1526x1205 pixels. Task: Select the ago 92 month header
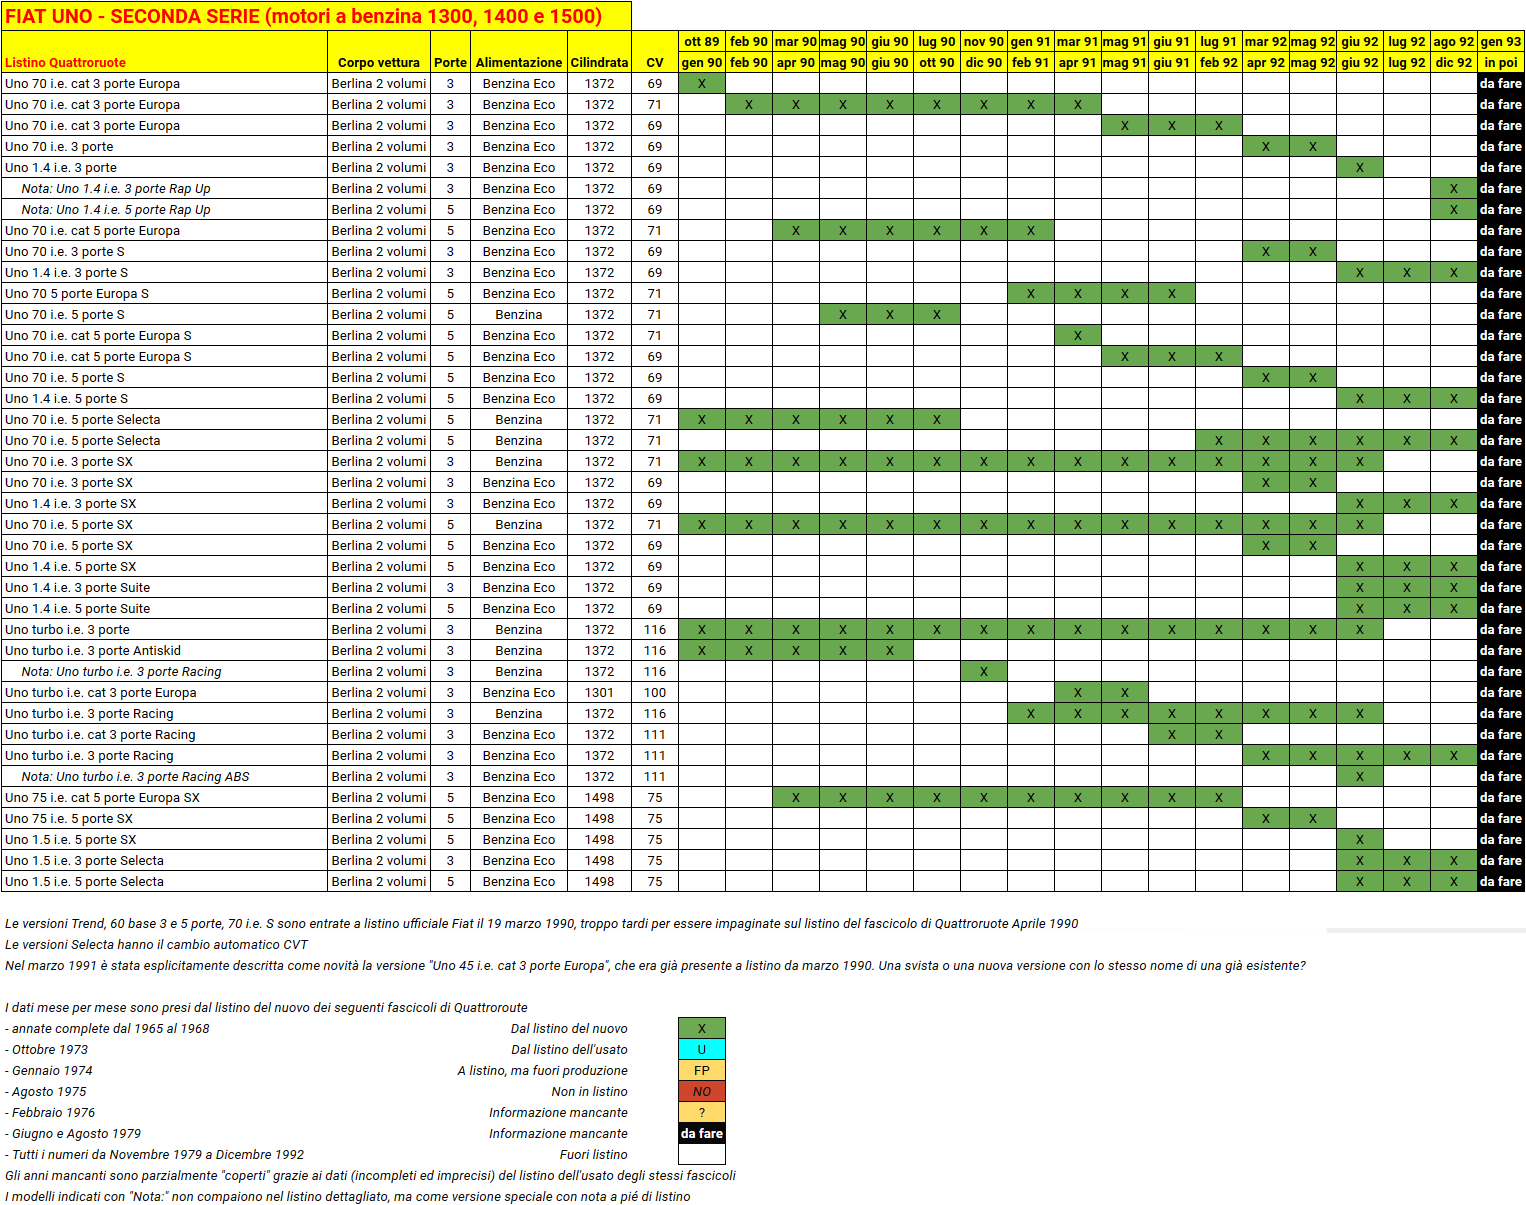pos(1454,41)
